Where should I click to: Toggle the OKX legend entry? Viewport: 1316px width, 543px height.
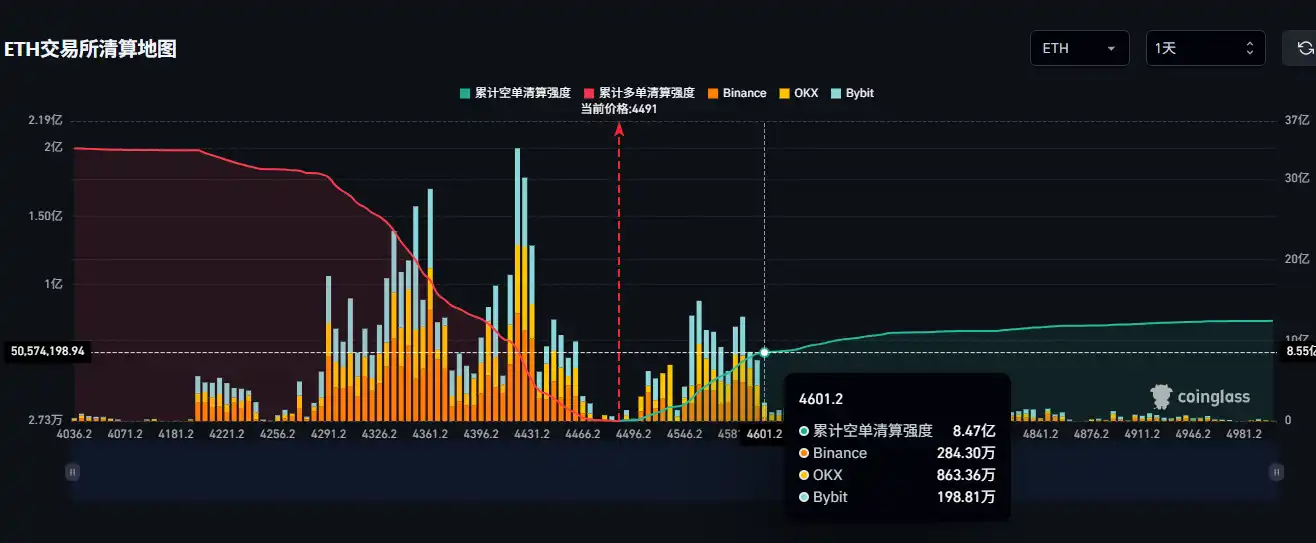tap(806, 93)
